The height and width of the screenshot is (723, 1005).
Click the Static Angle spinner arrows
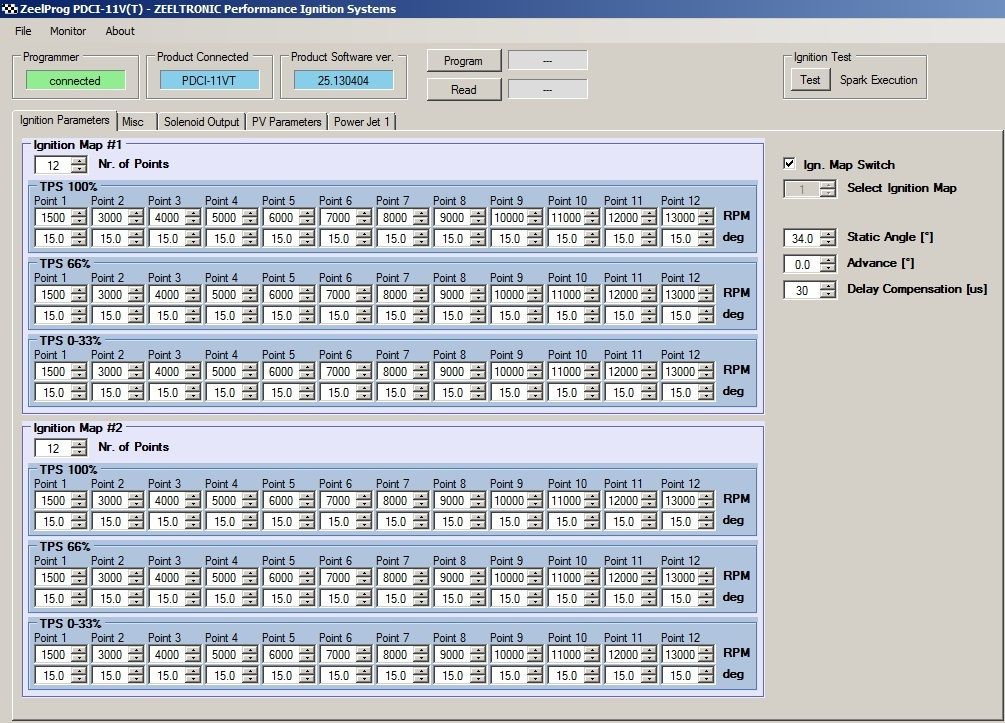[x=828, y=238]
